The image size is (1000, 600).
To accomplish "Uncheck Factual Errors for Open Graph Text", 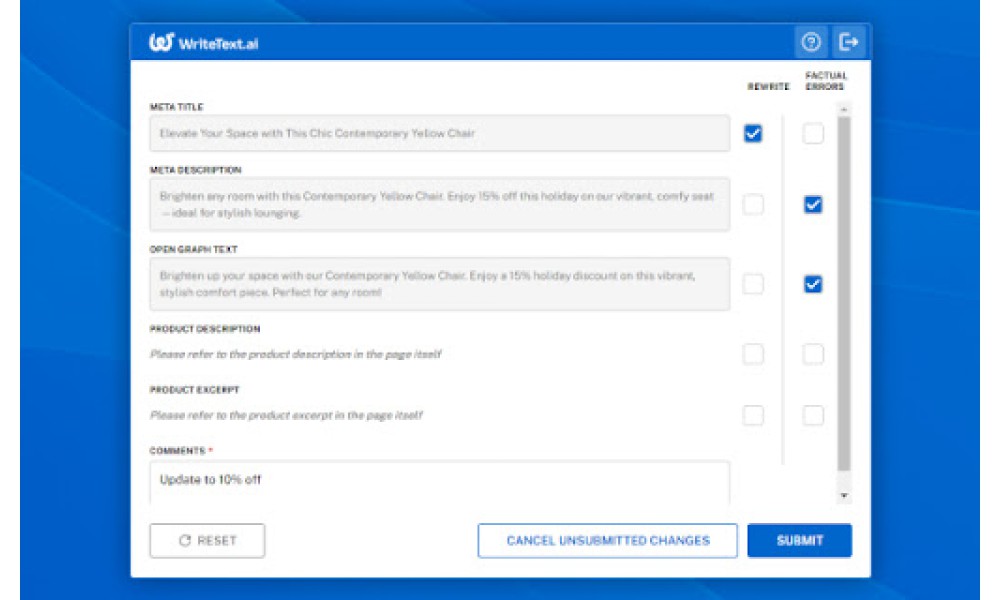I will [812, 284].
